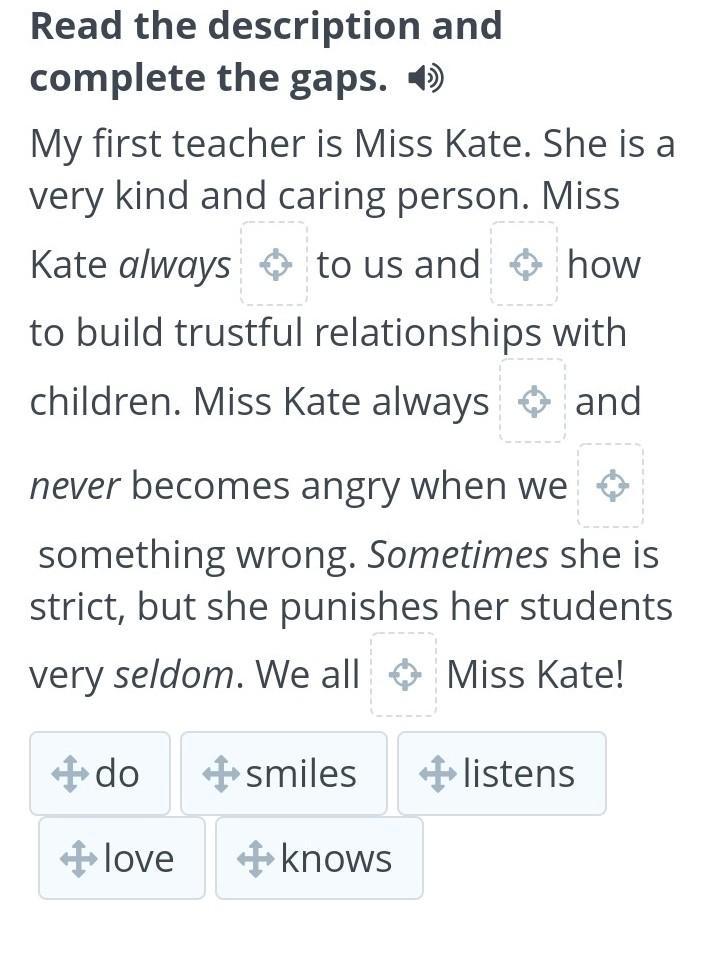Viewport: 713px width, 957px height.
Task: Click the italic word 'Sometimes' in the text
Action: pos(458,554)
